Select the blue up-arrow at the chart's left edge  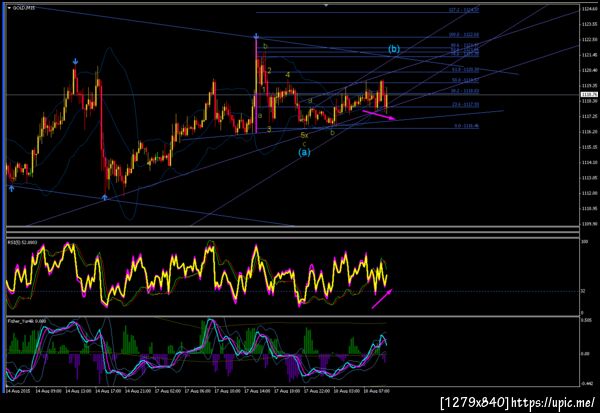tap(11, 188)
